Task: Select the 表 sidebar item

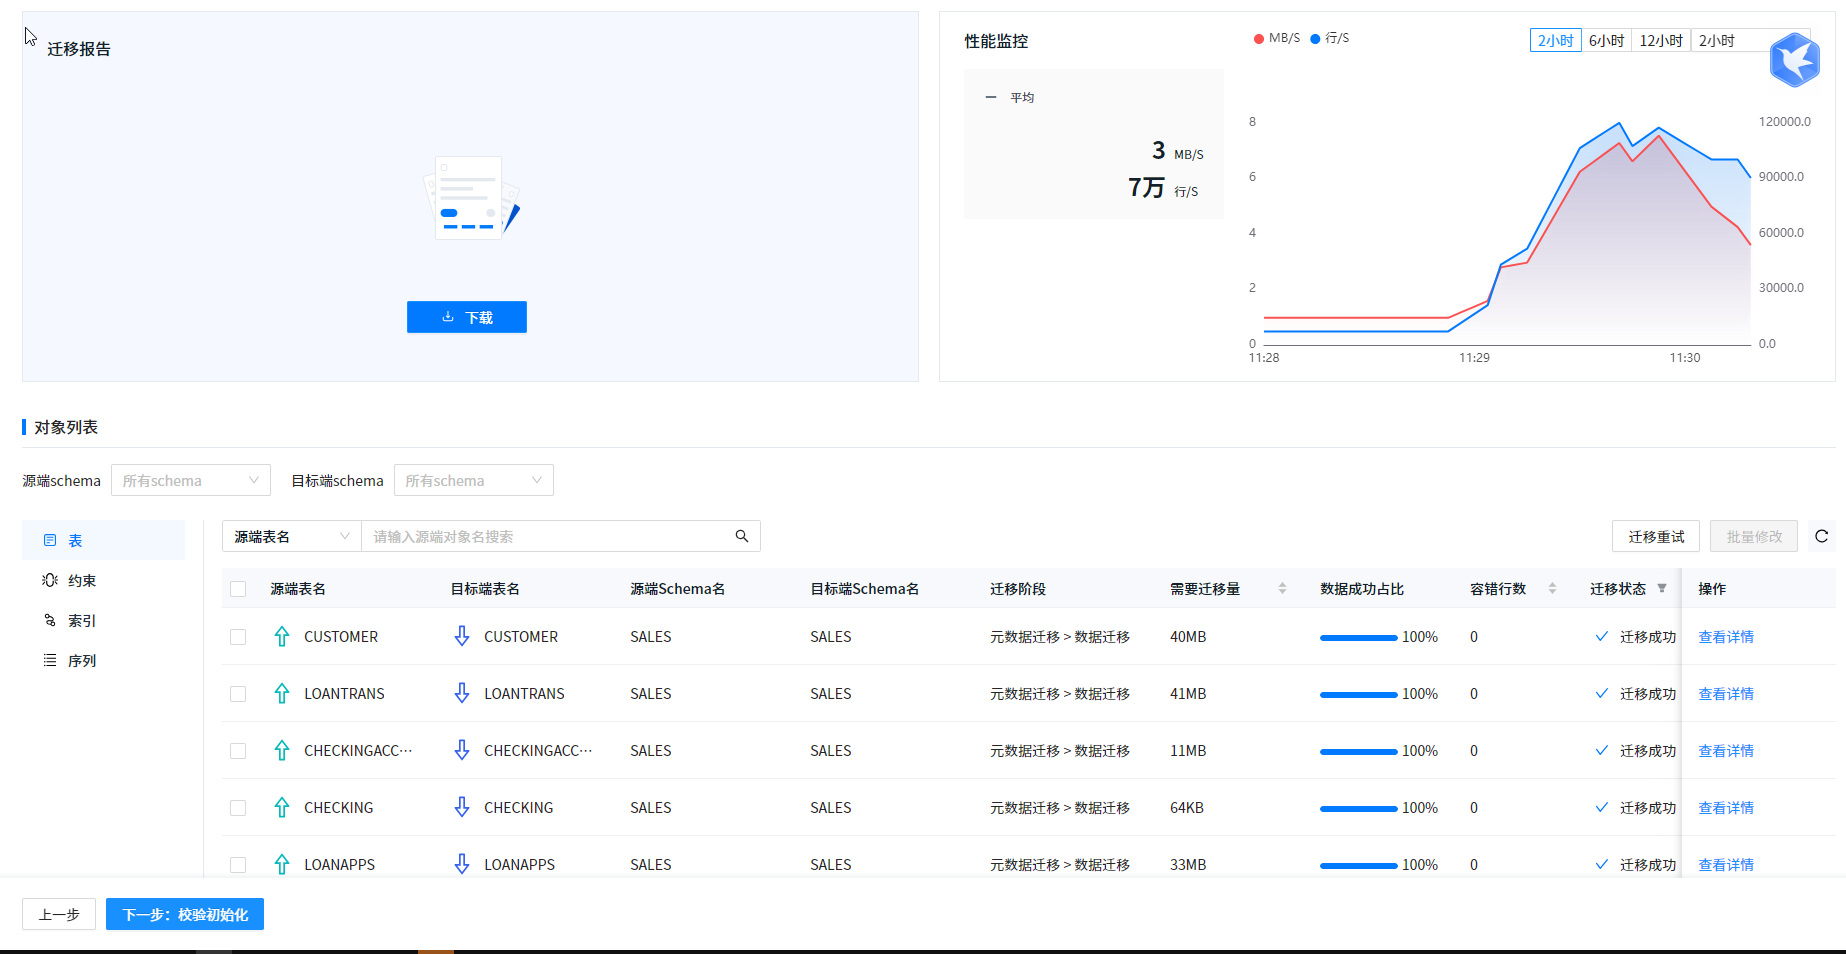Action: pos(104,540)
